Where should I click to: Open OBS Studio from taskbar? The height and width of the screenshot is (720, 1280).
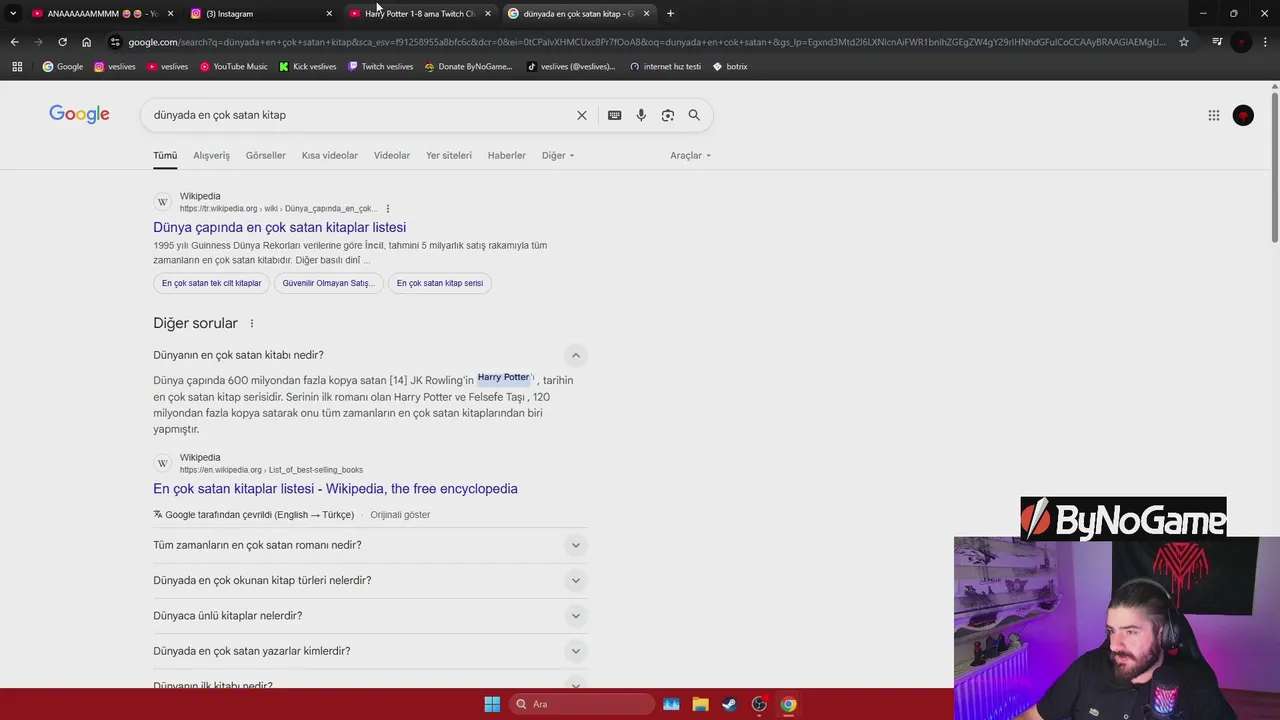coord(759,704)
